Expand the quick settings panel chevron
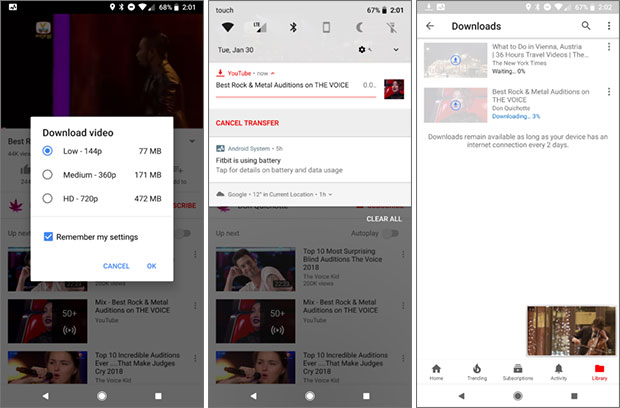 click(x=396, y=49)
